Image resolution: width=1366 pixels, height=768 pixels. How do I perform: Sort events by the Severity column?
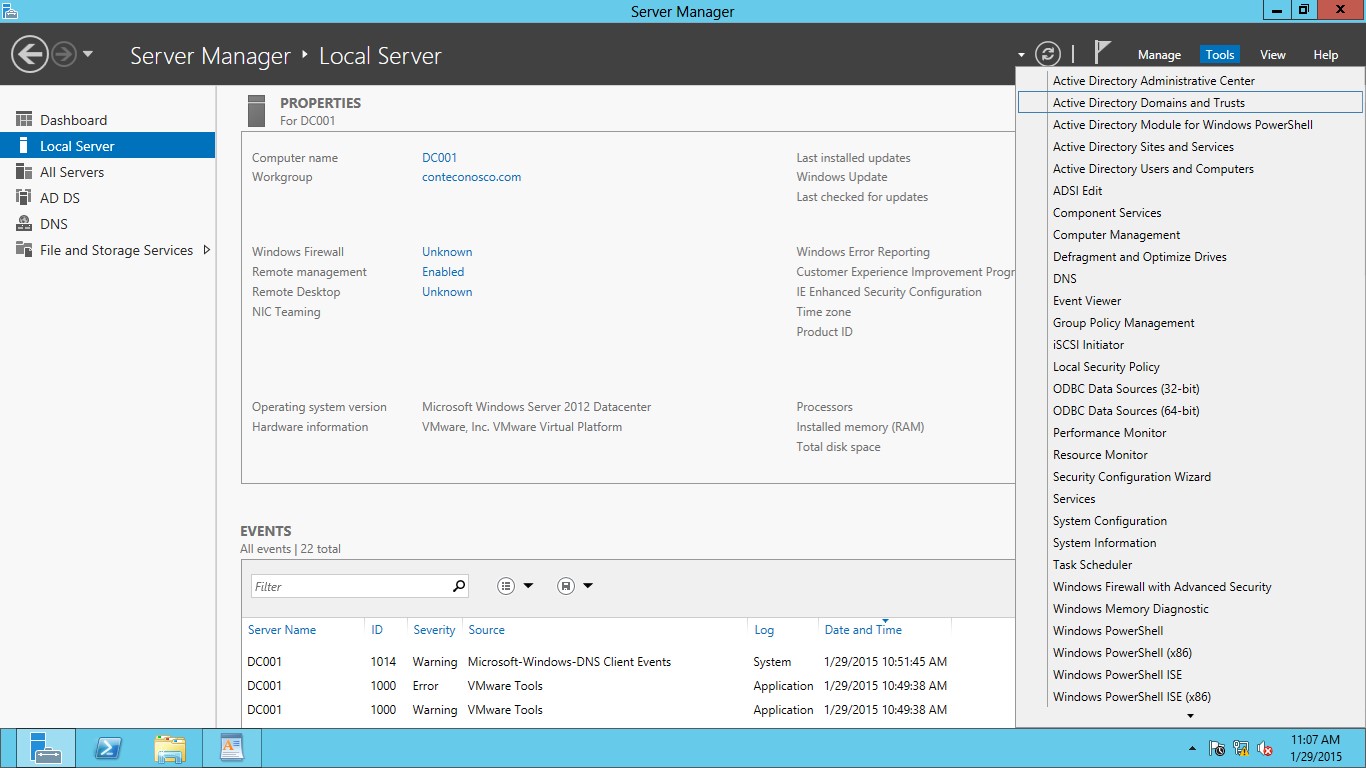click(434, 630)
